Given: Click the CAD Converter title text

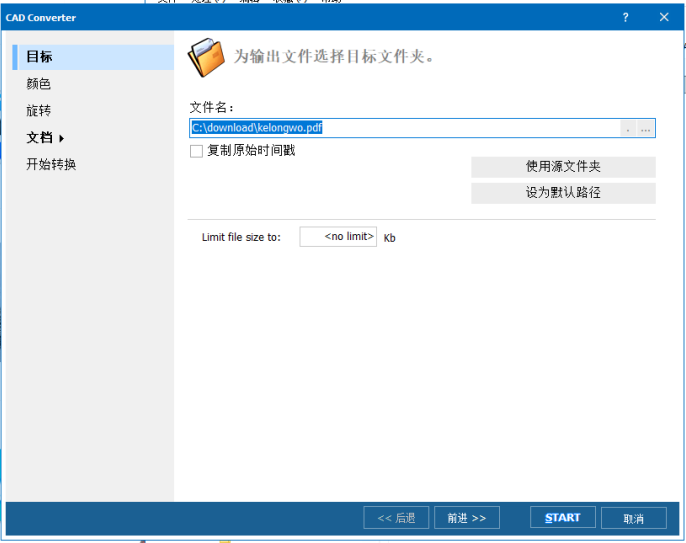Looking at the screenshot, I should 41,18.
